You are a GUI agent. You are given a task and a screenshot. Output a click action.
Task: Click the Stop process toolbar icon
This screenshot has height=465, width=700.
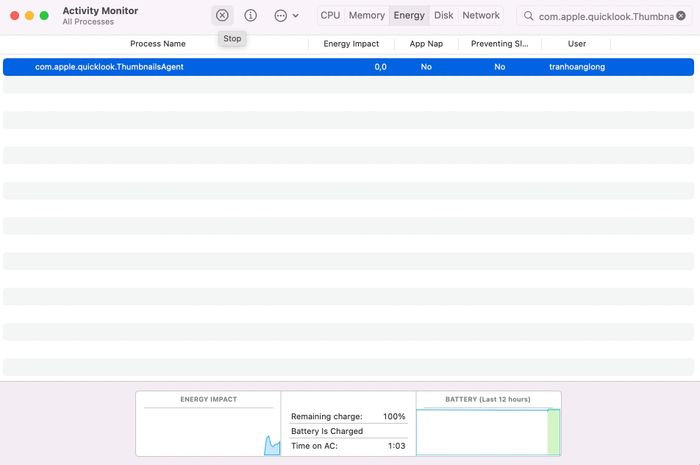coord(222,16)
